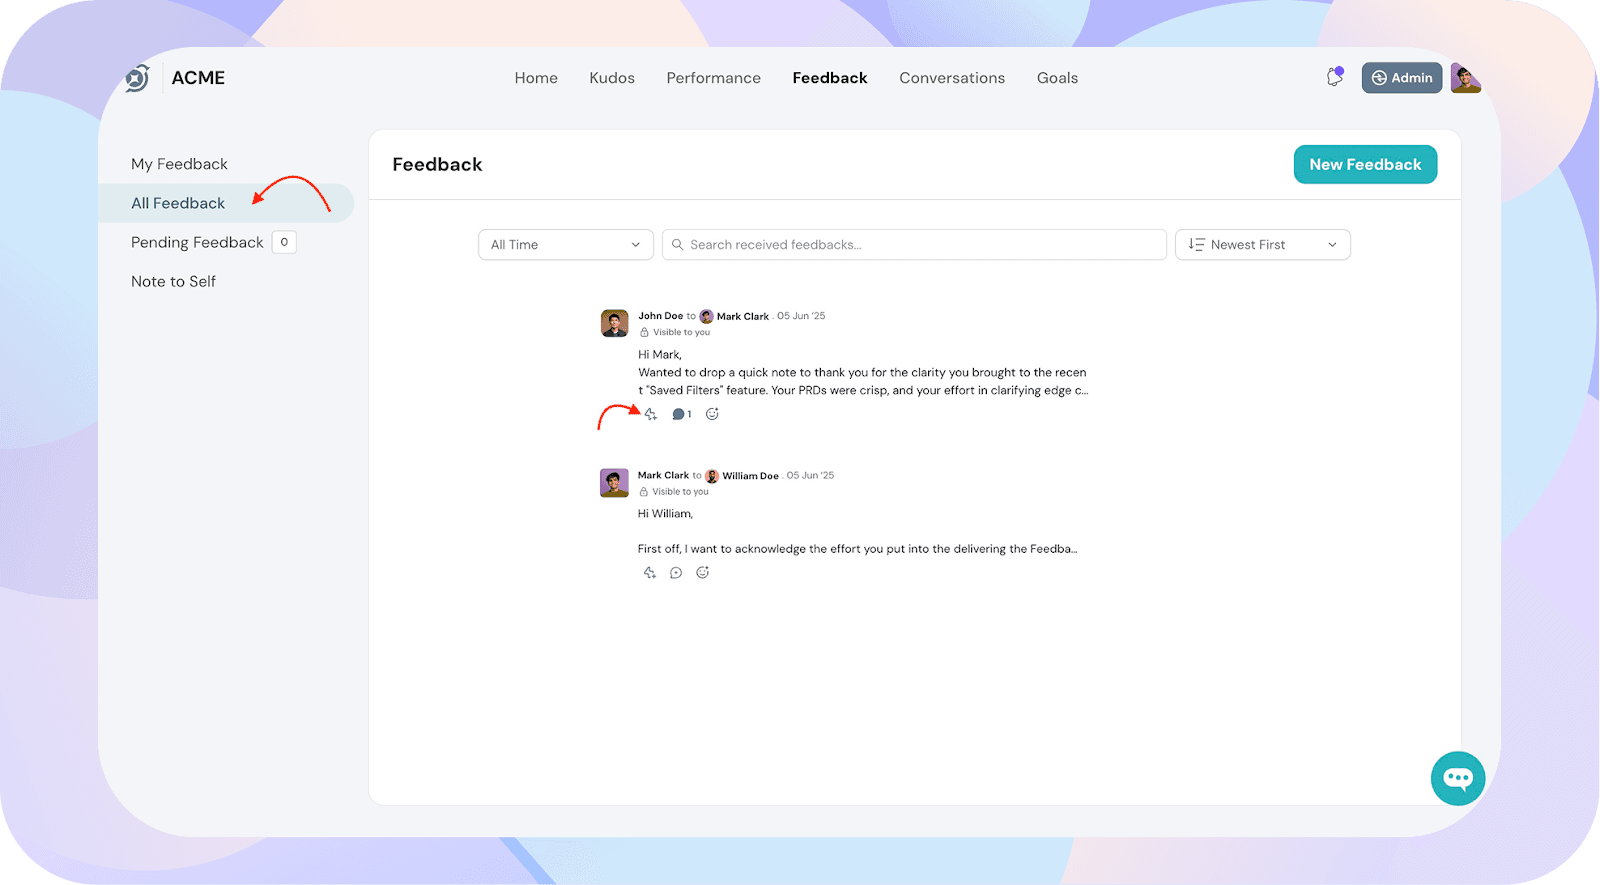Select the Feedback nav tab
The image size is (1600, 885).
[830, 78]
